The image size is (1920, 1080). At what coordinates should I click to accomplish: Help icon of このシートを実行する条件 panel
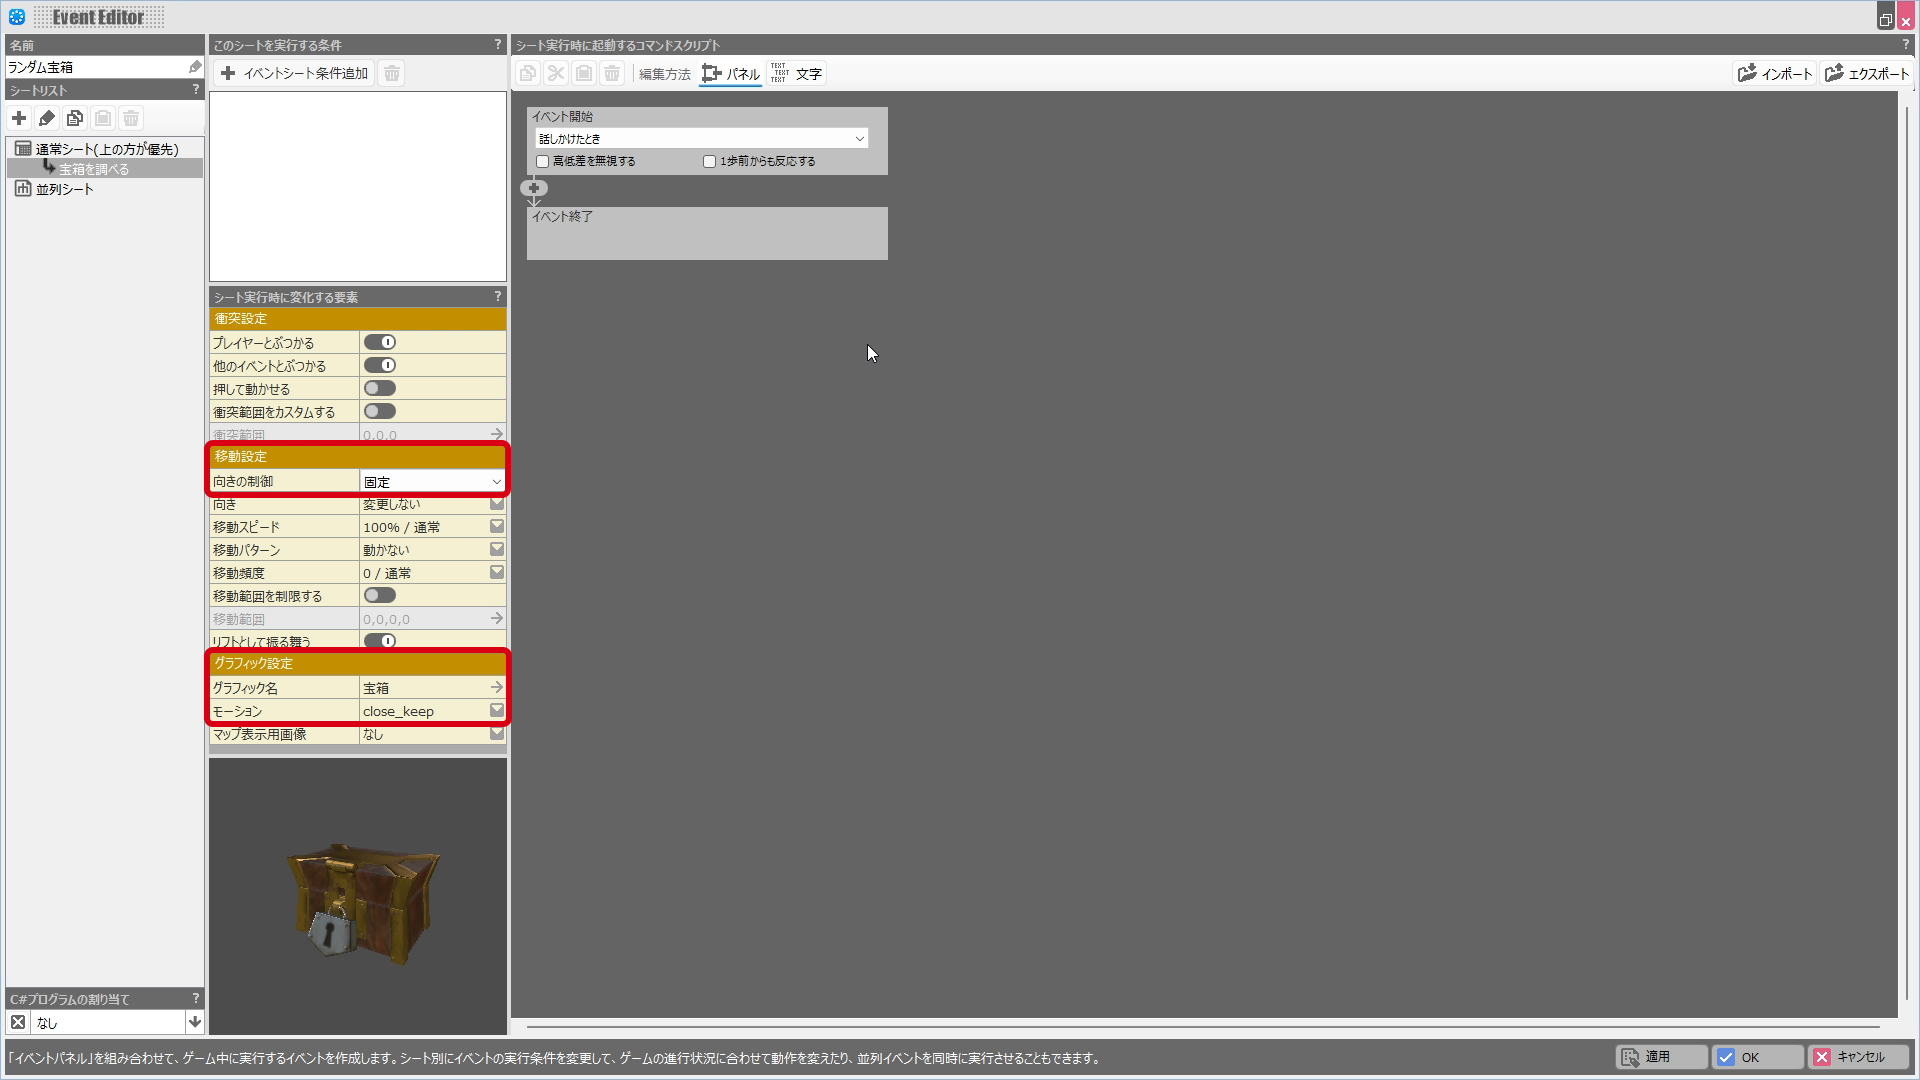pos(497,45)
